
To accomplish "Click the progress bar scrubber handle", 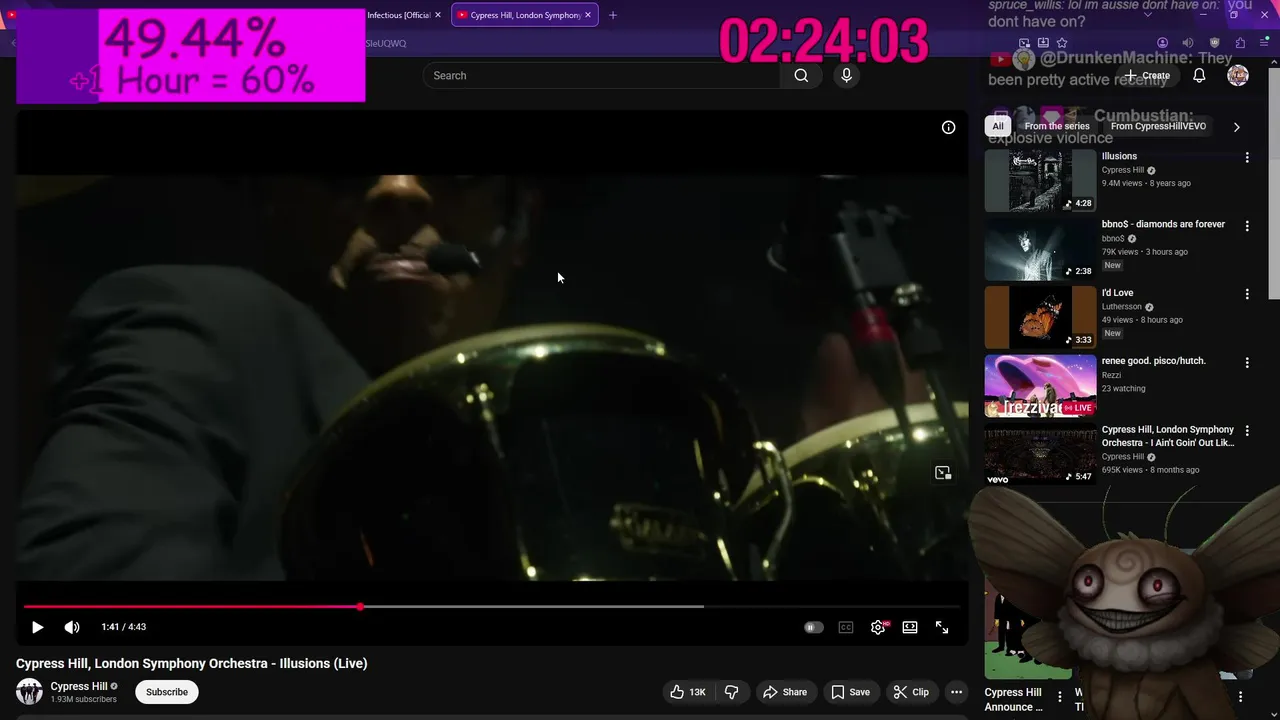I will point(360,606).
